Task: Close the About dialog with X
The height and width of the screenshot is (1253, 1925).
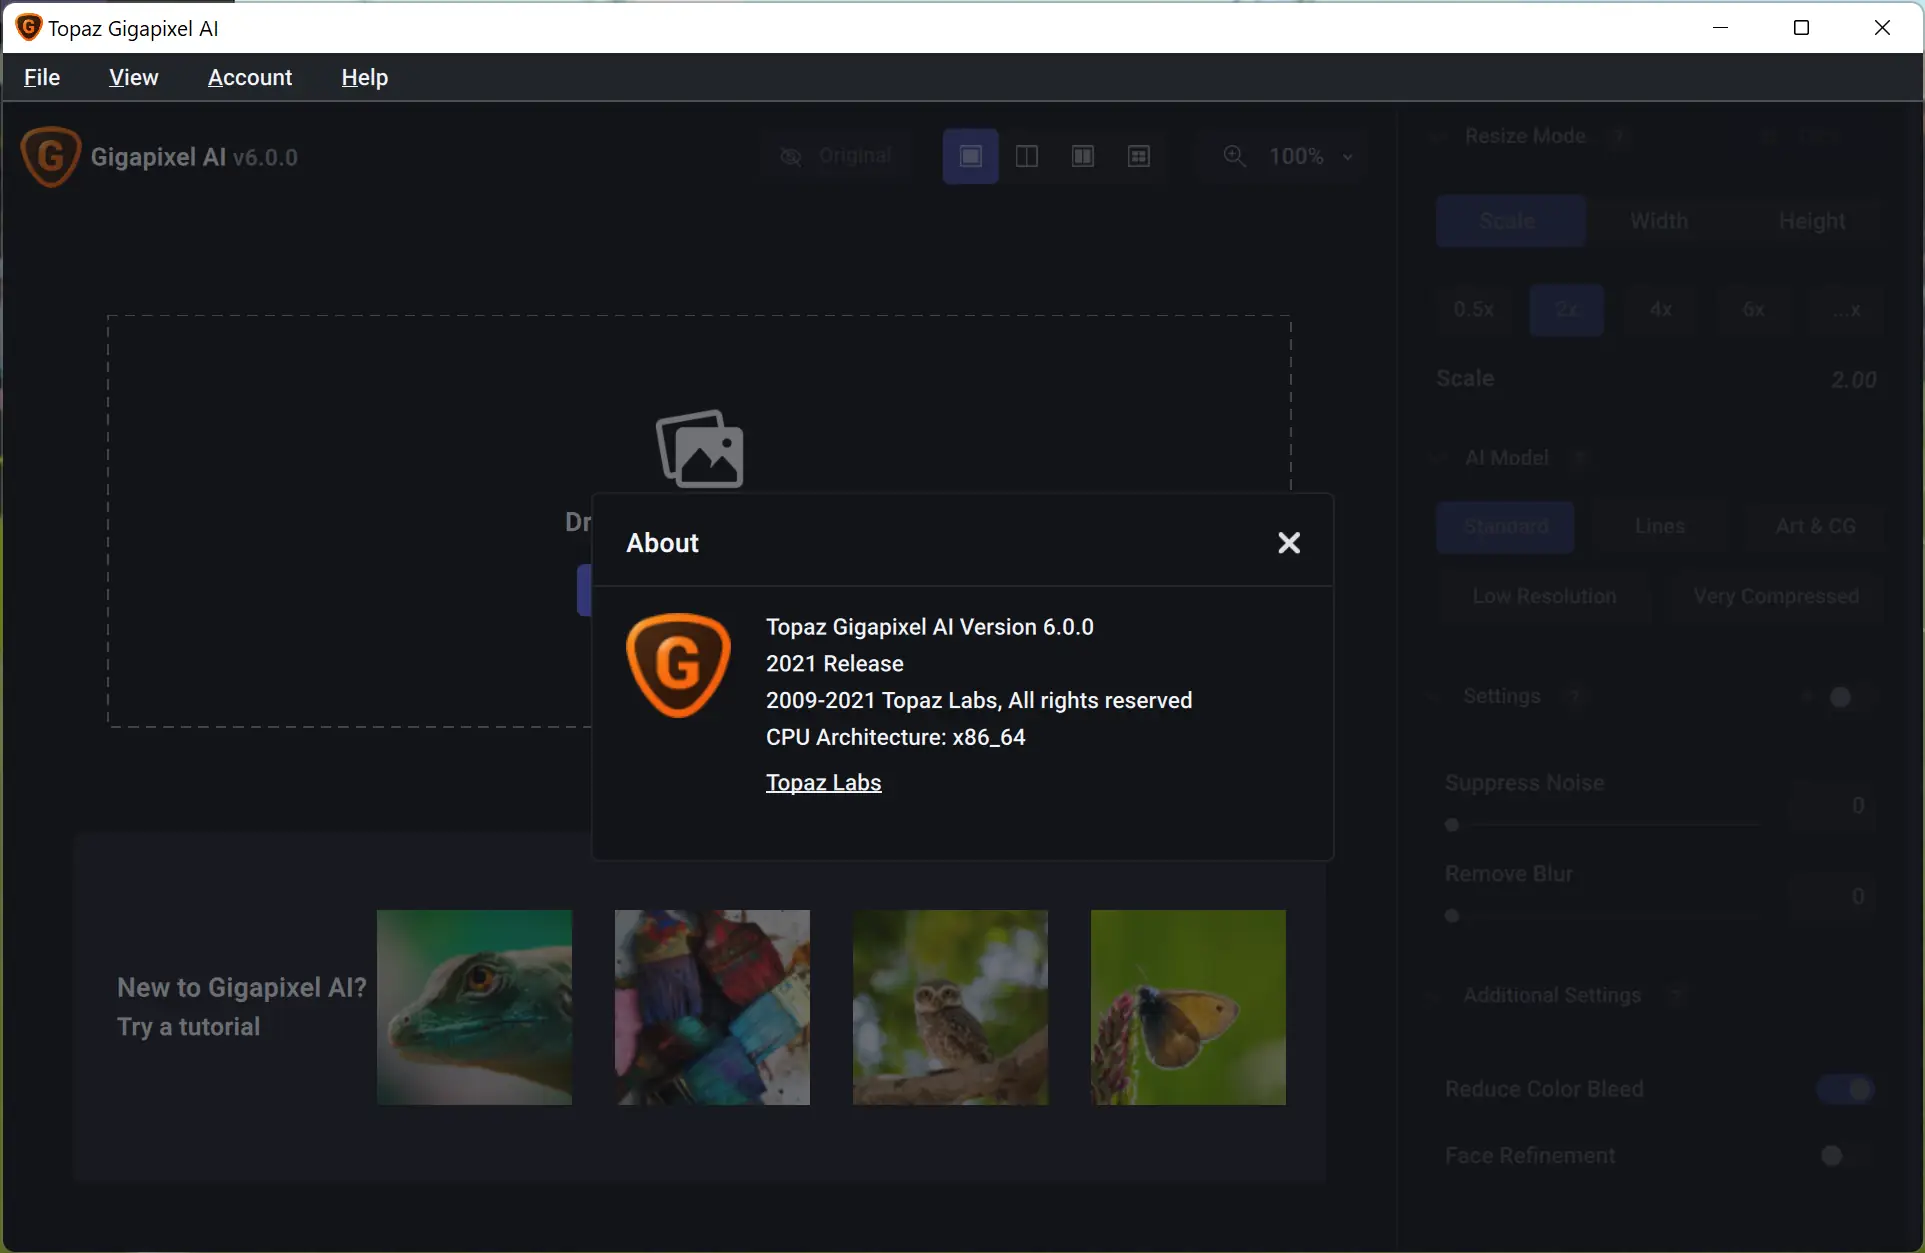Action: point(1289,543)
